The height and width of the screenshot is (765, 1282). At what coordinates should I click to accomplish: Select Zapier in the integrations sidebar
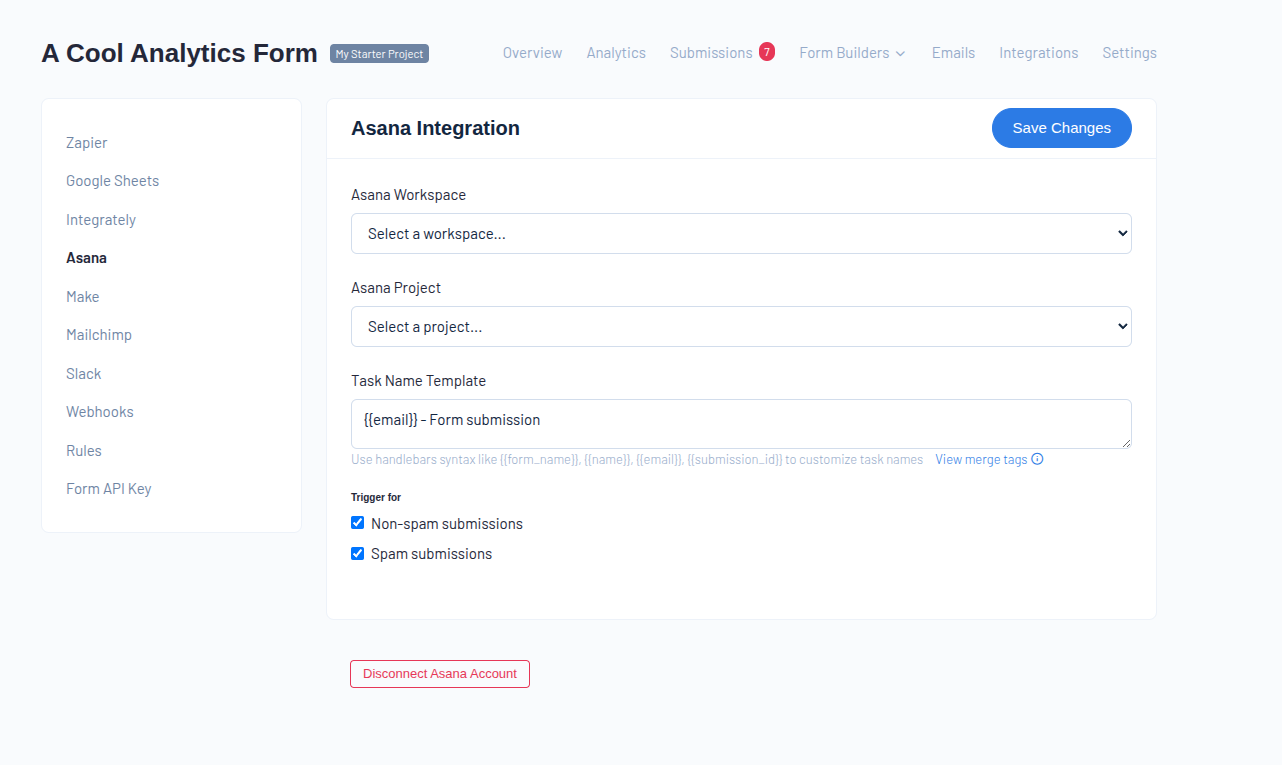pos(87,143)
